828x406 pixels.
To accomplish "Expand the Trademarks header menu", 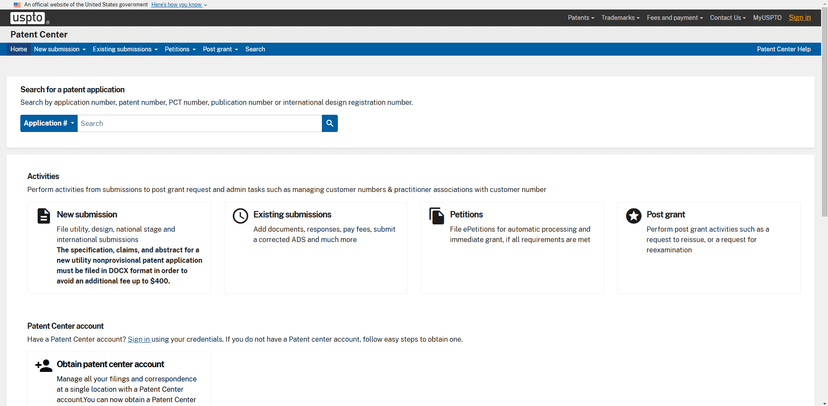I will [x=620, y=18].
